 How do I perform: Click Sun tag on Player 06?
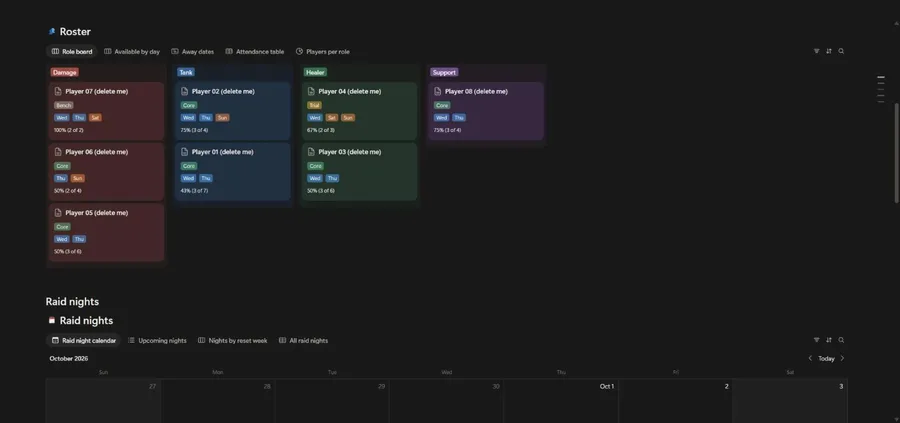click(77, 178)
